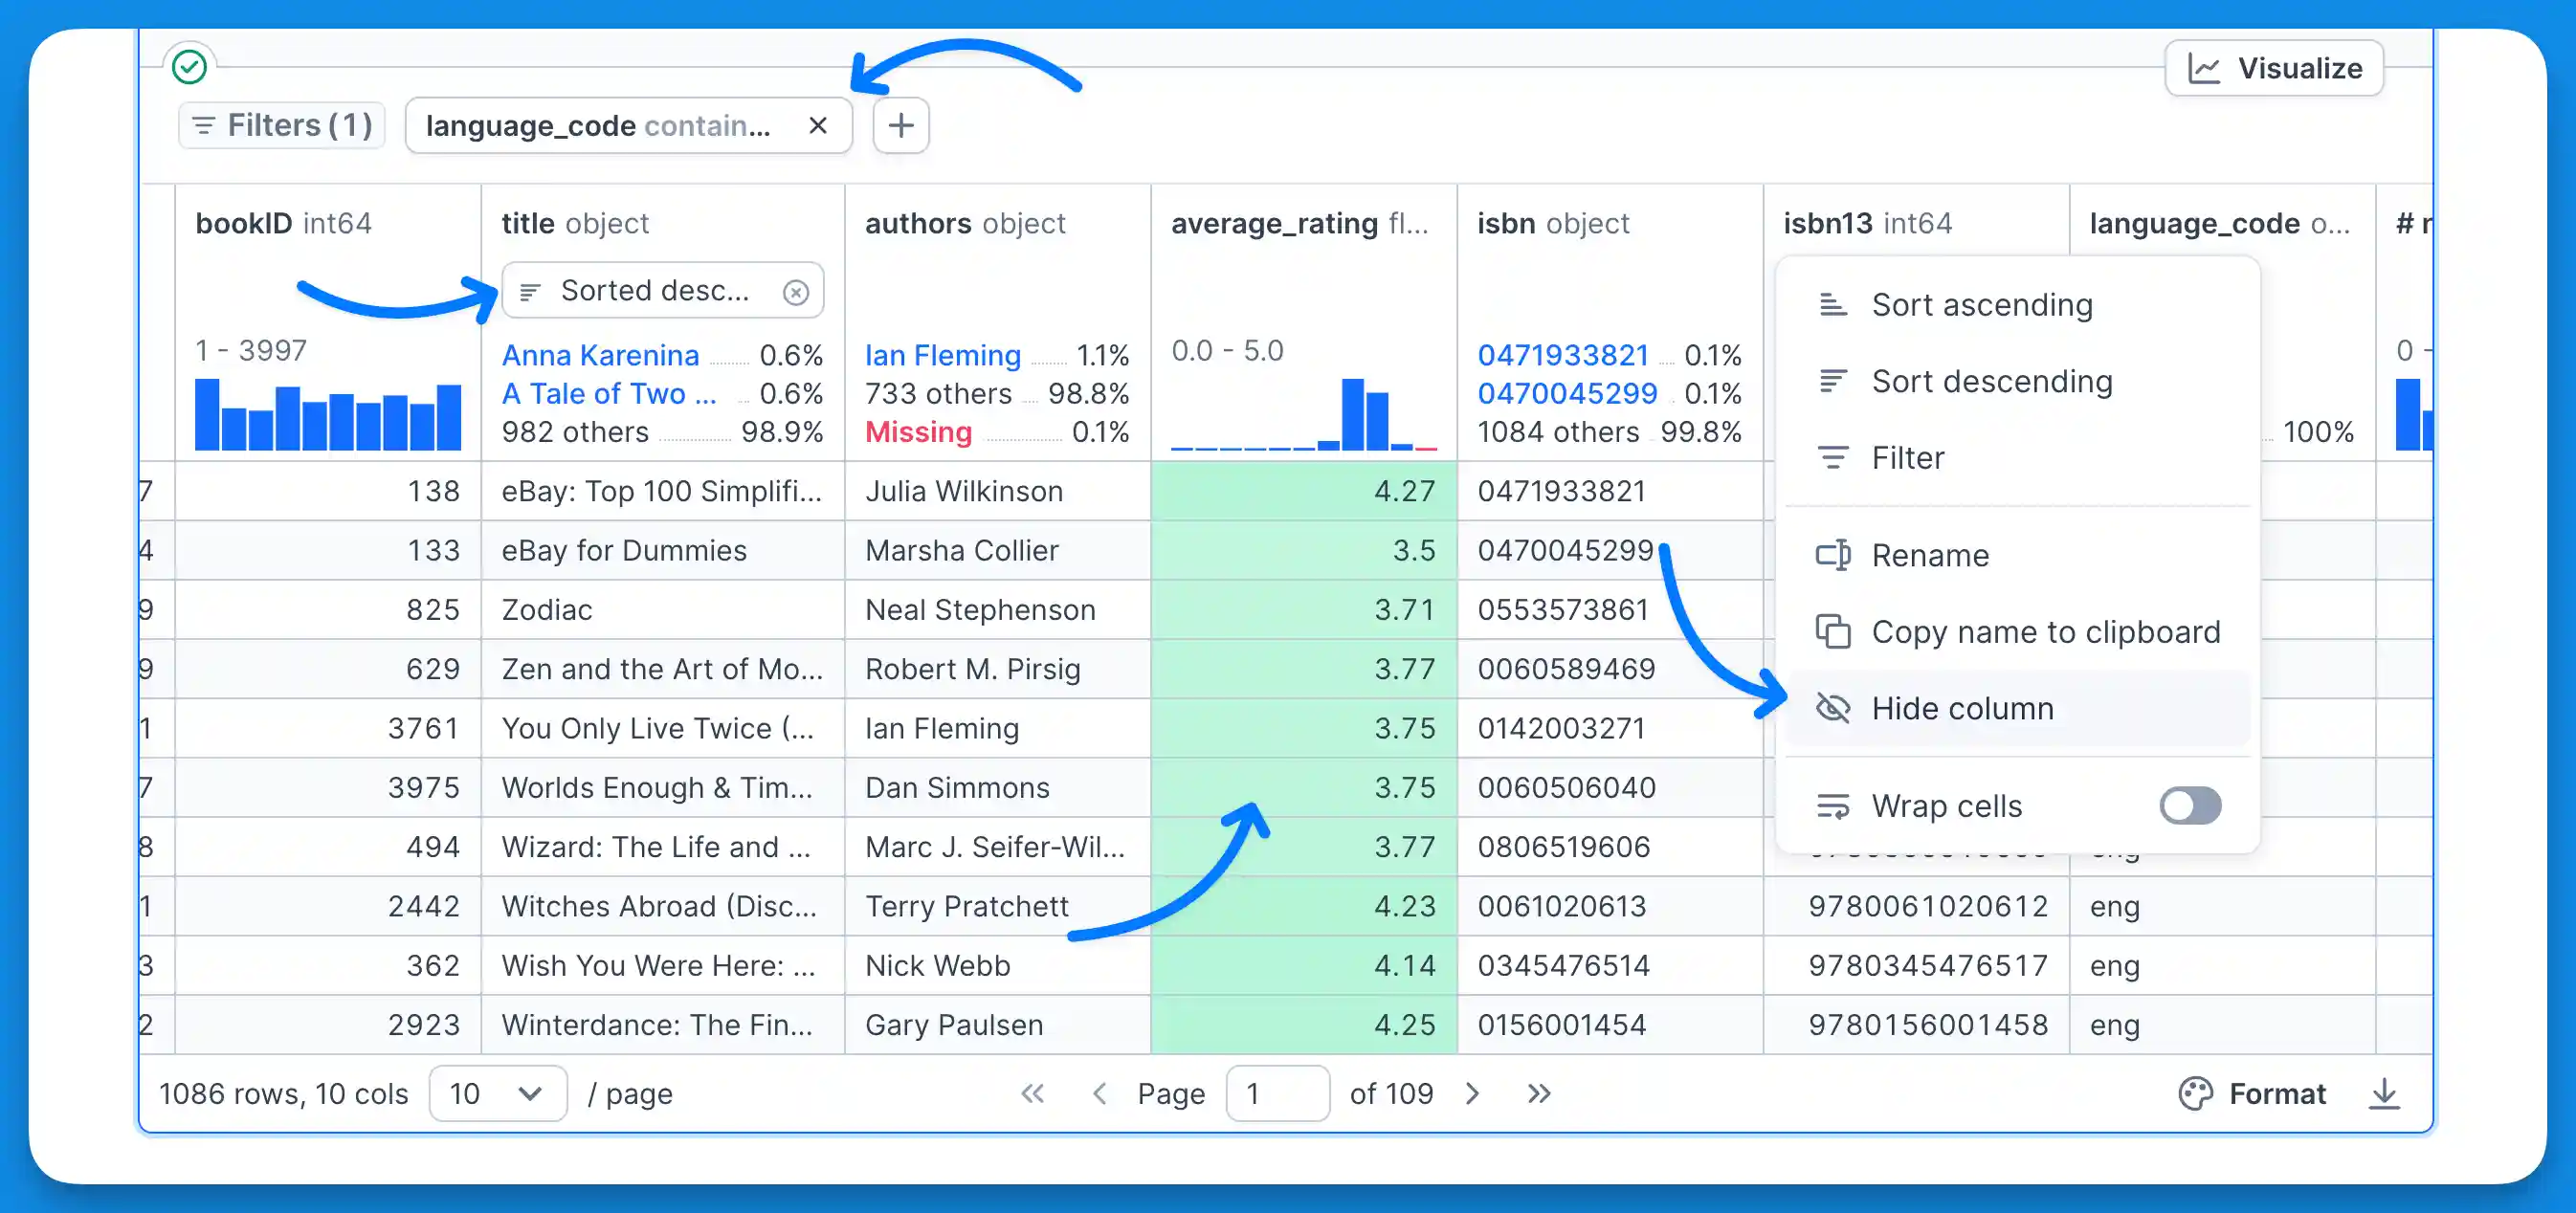The width and height of the screenshot is (2576, 1213).
Task: Click the Anna Karenina value link
Action: click(600, 355)
